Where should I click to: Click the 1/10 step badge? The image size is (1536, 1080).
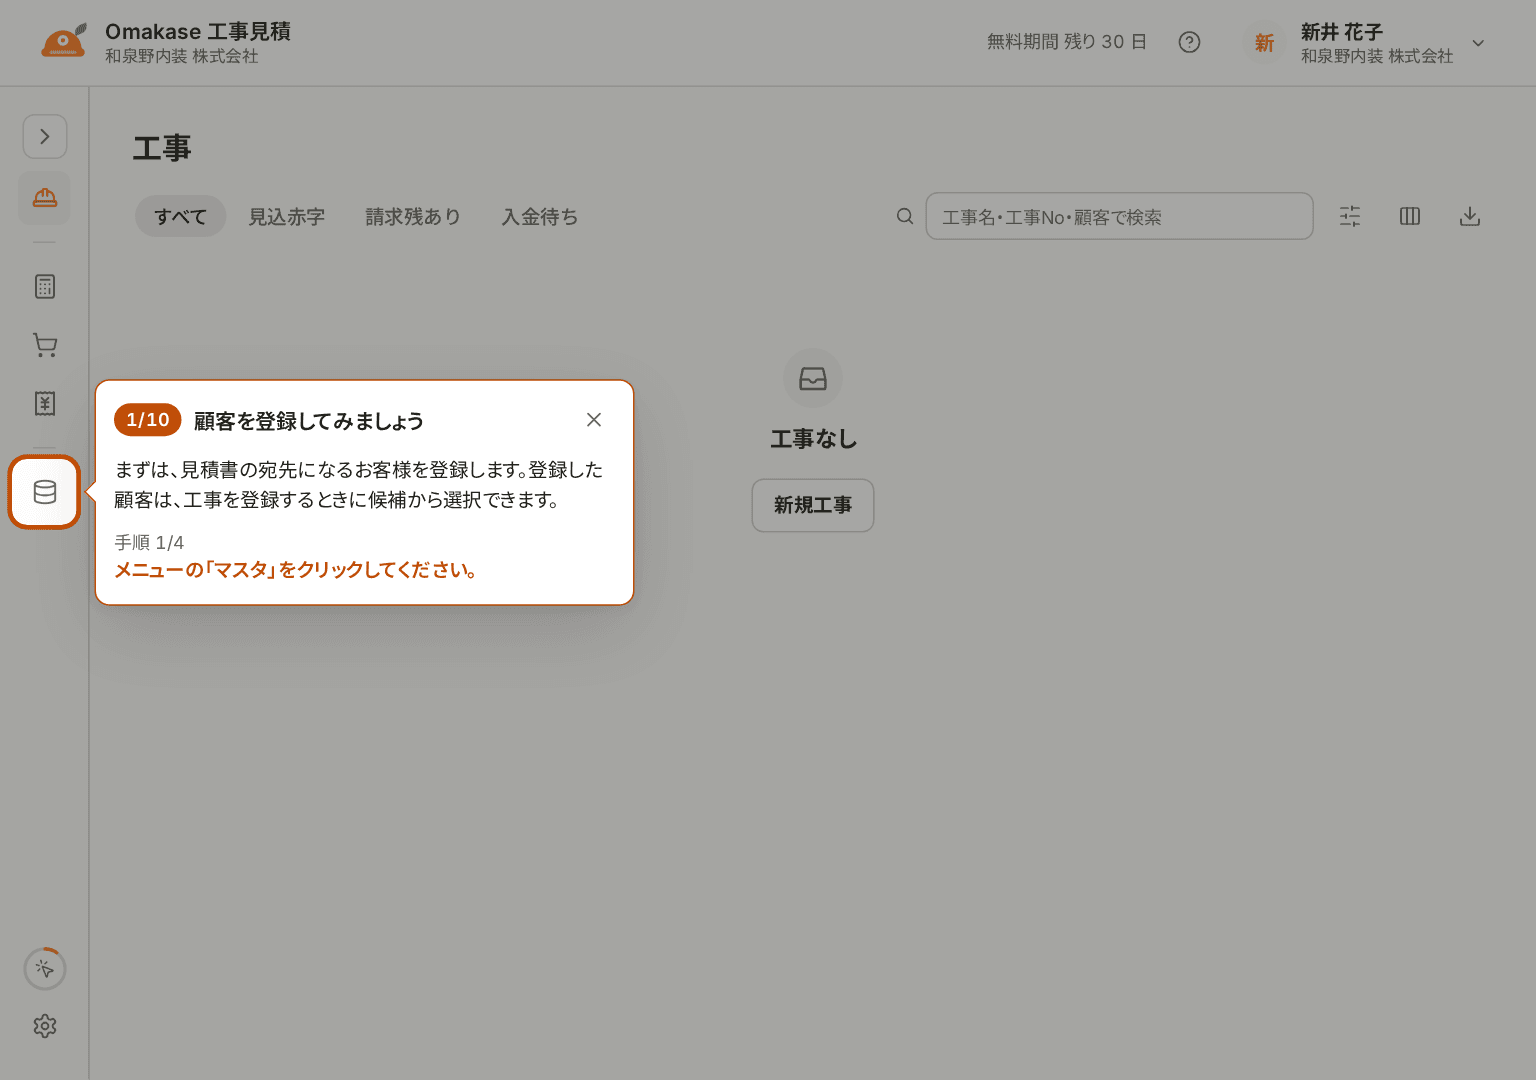148,420
